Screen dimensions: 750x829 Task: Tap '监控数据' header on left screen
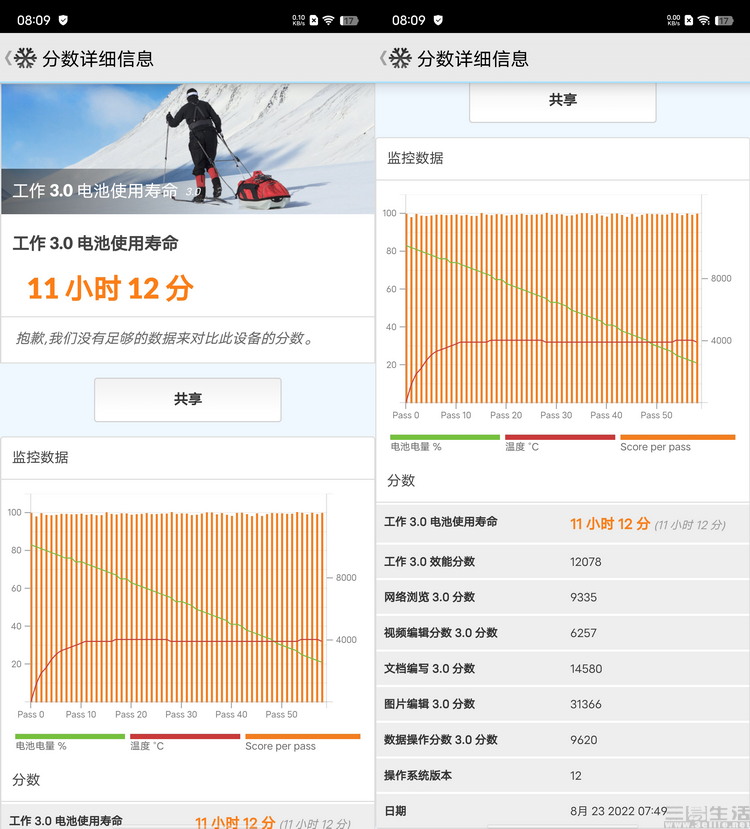point(40,457)
